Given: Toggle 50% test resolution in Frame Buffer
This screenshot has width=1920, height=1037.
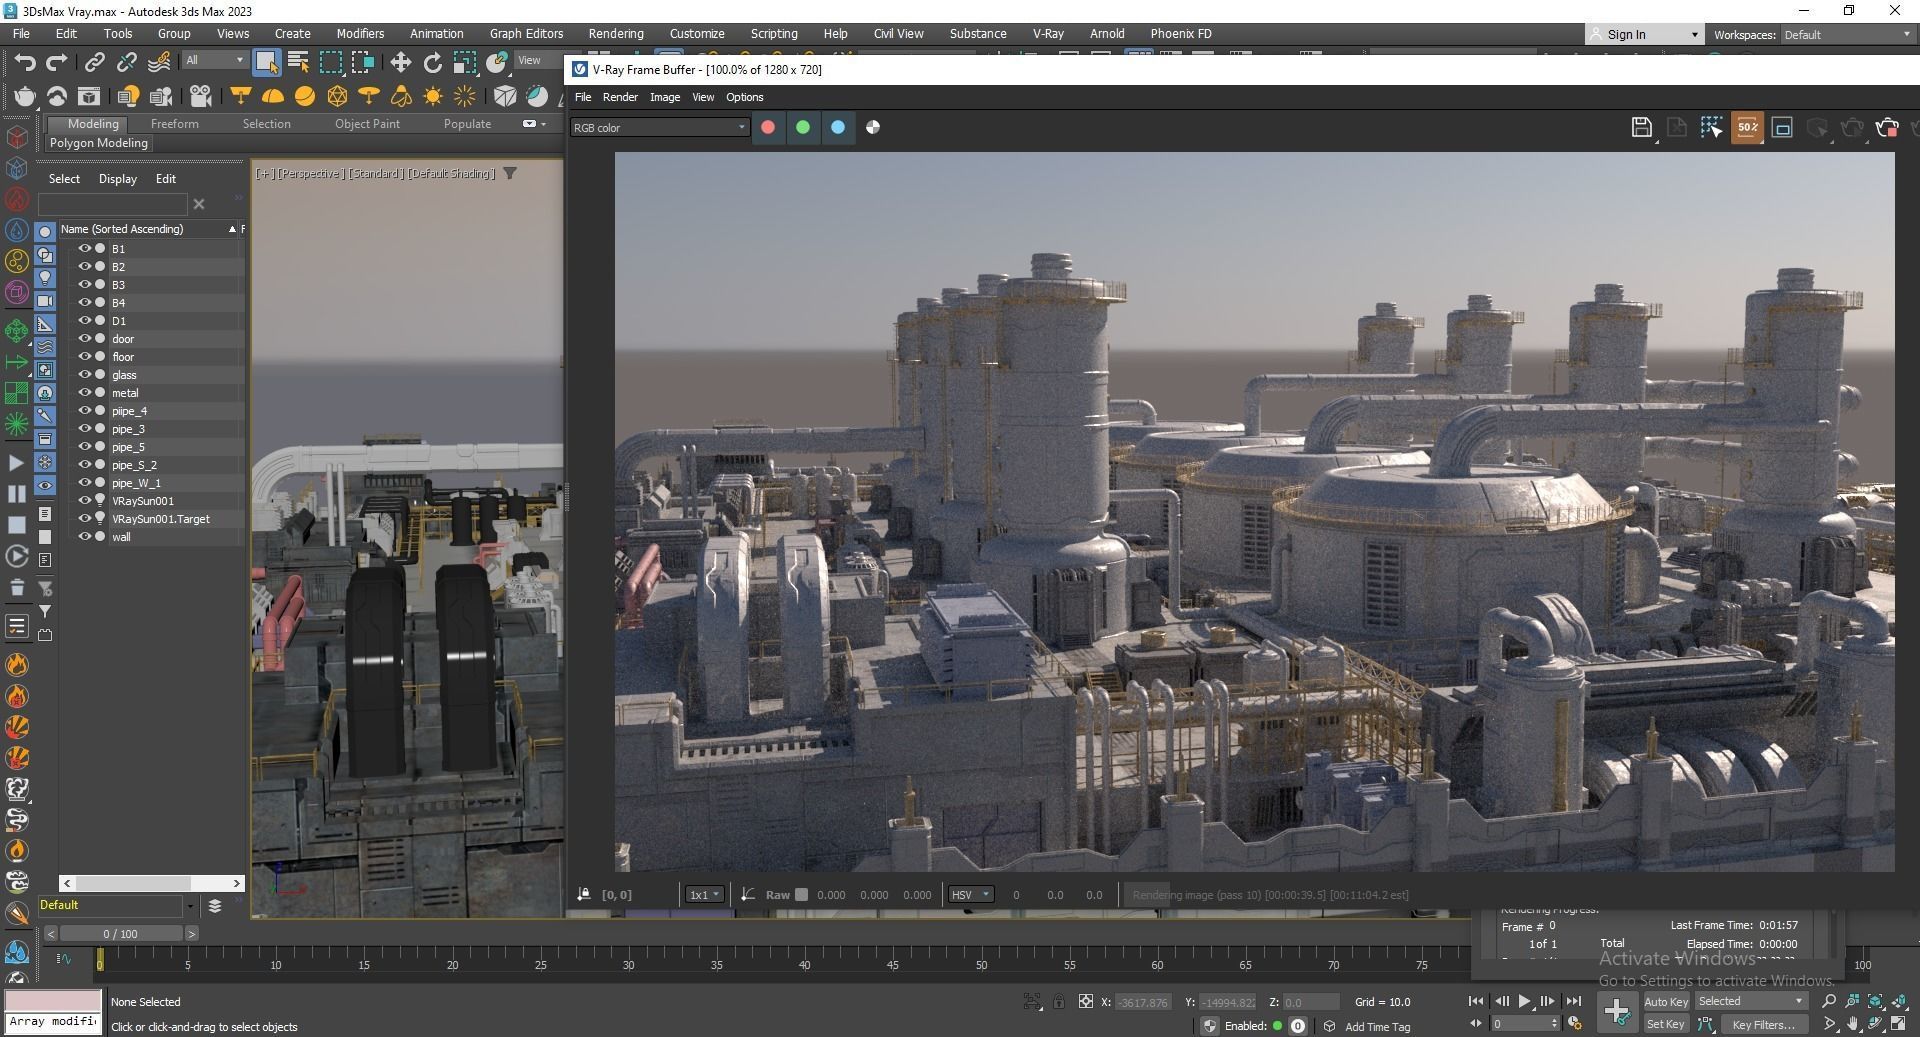Looking at the screenshot, I should [1747, 127].
